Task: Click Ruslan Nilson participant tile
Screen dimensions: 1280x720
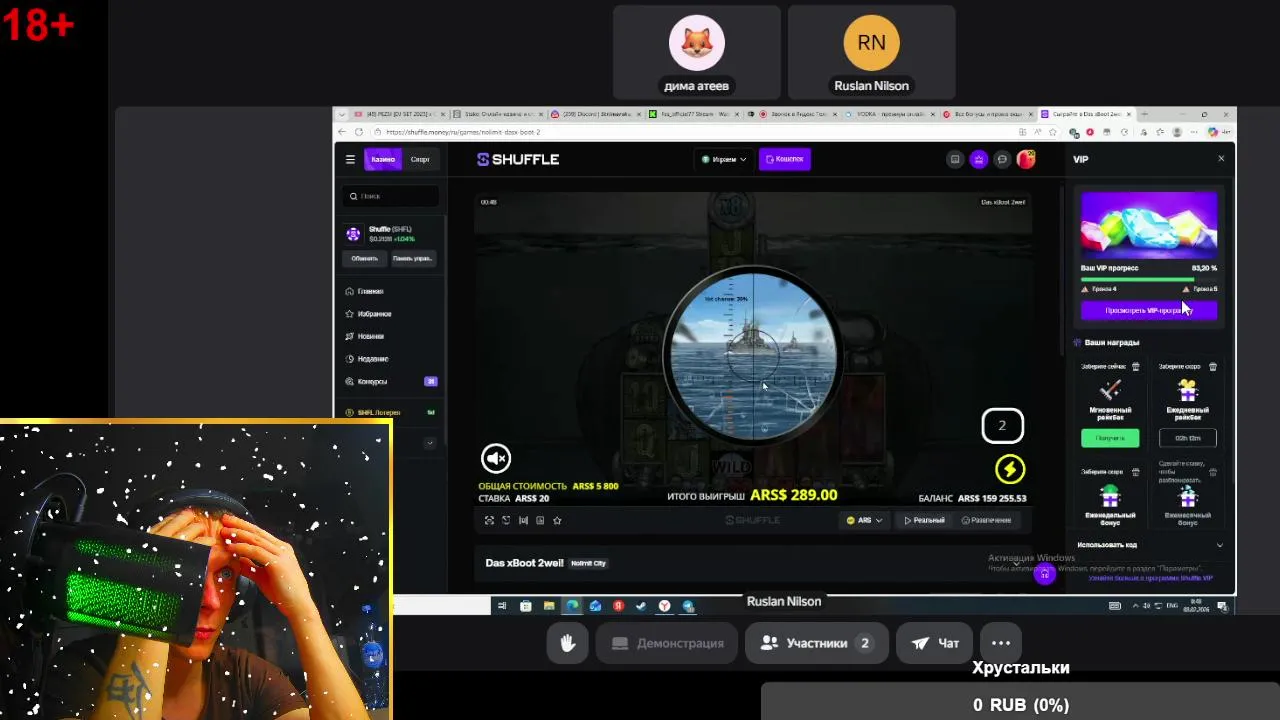Action: pyautogui.click(x=871, y=53)
